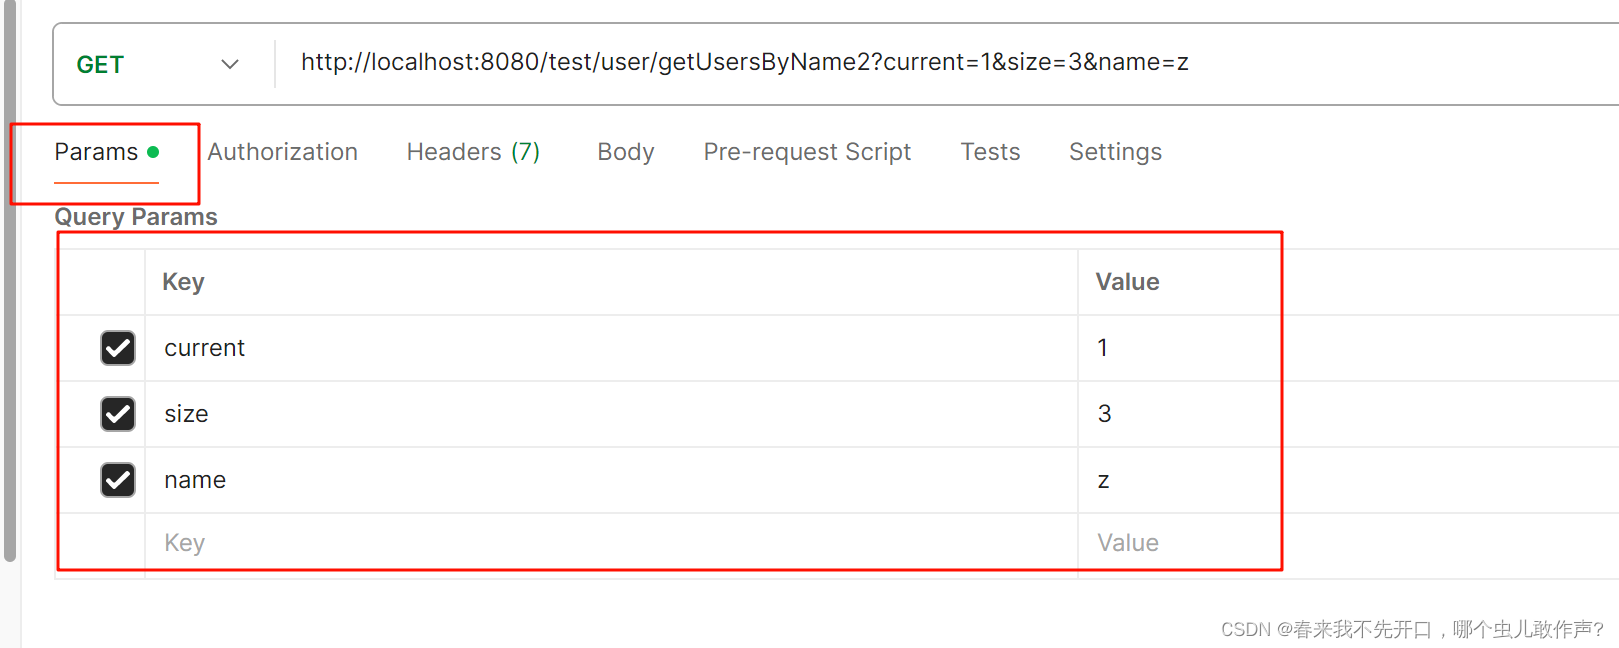Uncheck the current query parameter
Viewport: 1619px width, 648px height.
point(117,347)
